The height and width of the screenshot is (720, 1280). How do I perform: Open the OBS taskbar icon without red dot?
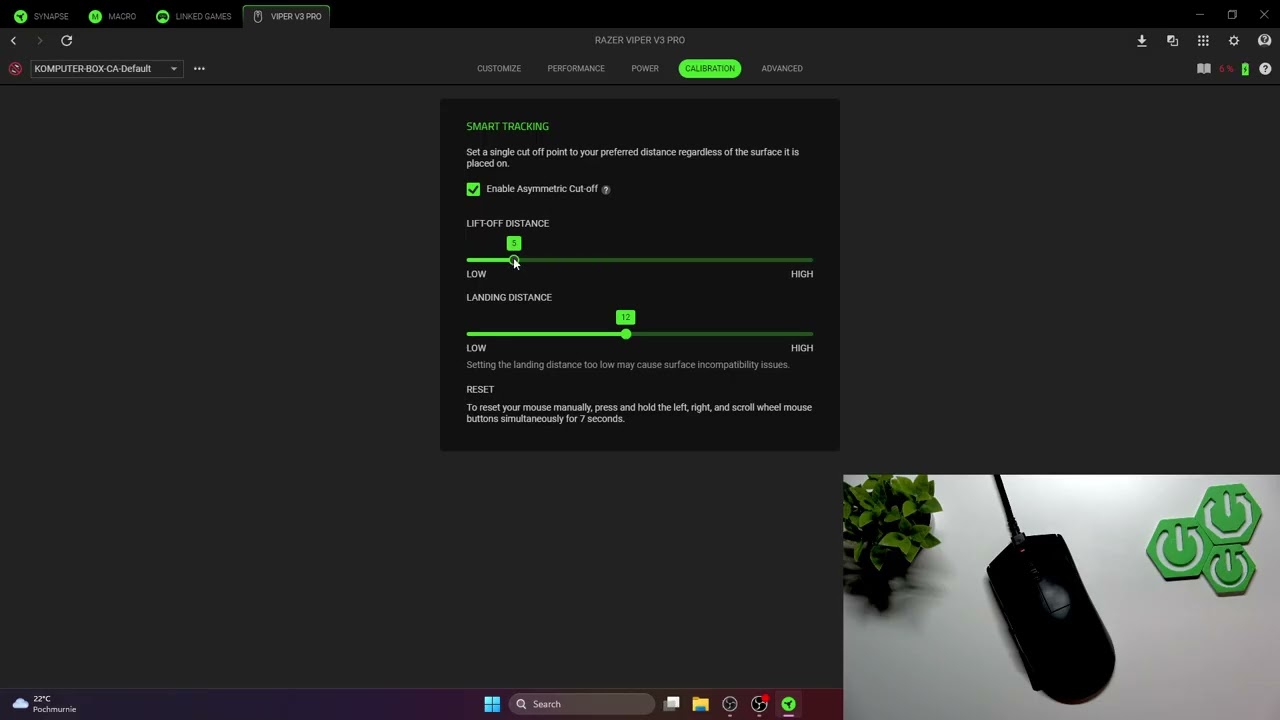click(730, 704)
